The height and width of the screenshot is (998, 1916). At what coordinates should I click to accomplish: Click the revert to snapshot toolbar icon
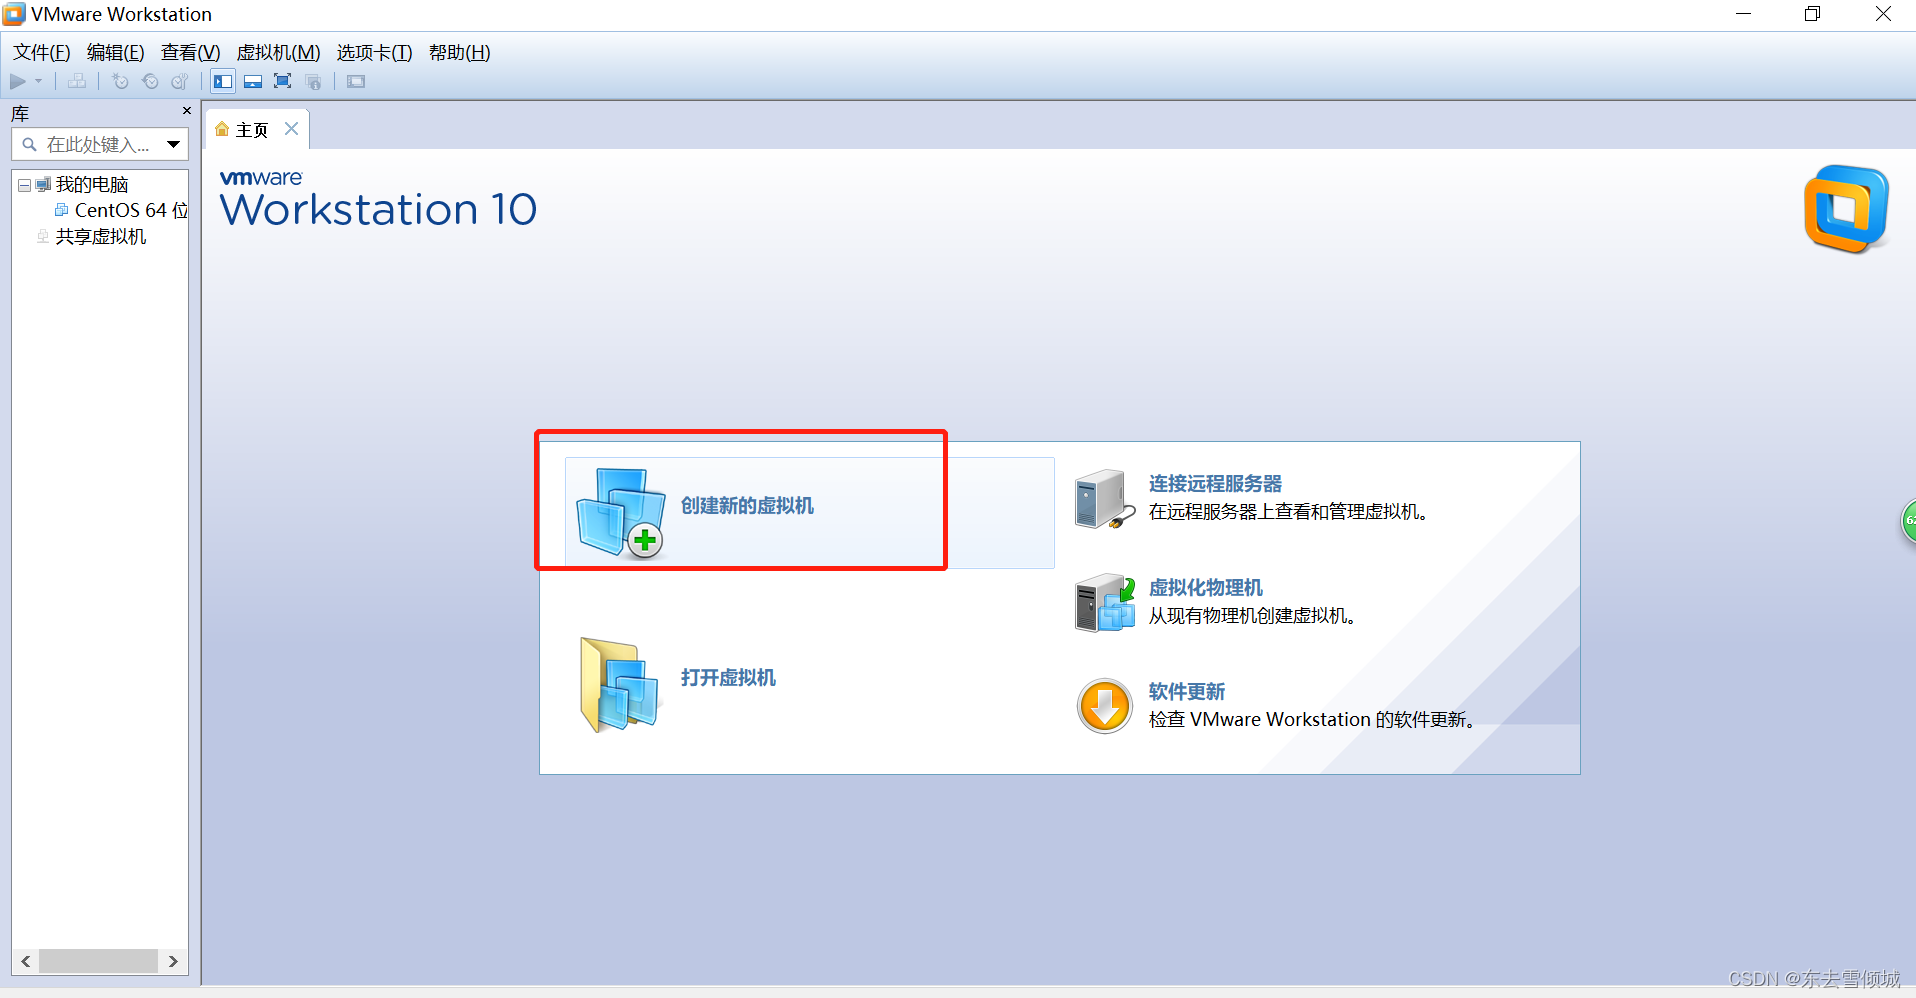coord(150,82)
